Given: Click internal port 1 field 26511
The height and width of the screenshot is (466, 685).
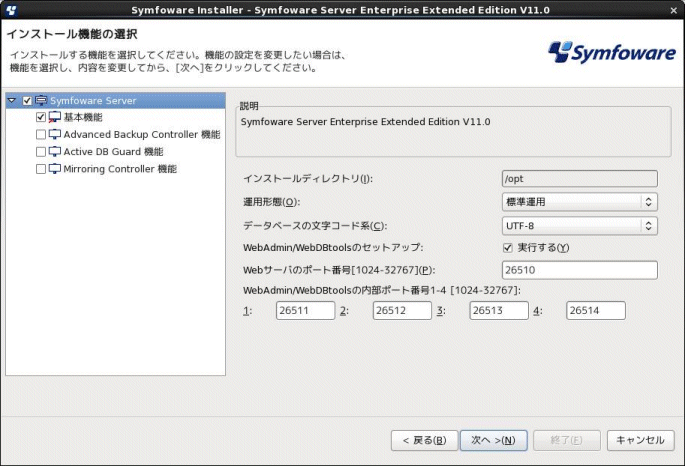Looking at the screenshot, I should 305,311.
